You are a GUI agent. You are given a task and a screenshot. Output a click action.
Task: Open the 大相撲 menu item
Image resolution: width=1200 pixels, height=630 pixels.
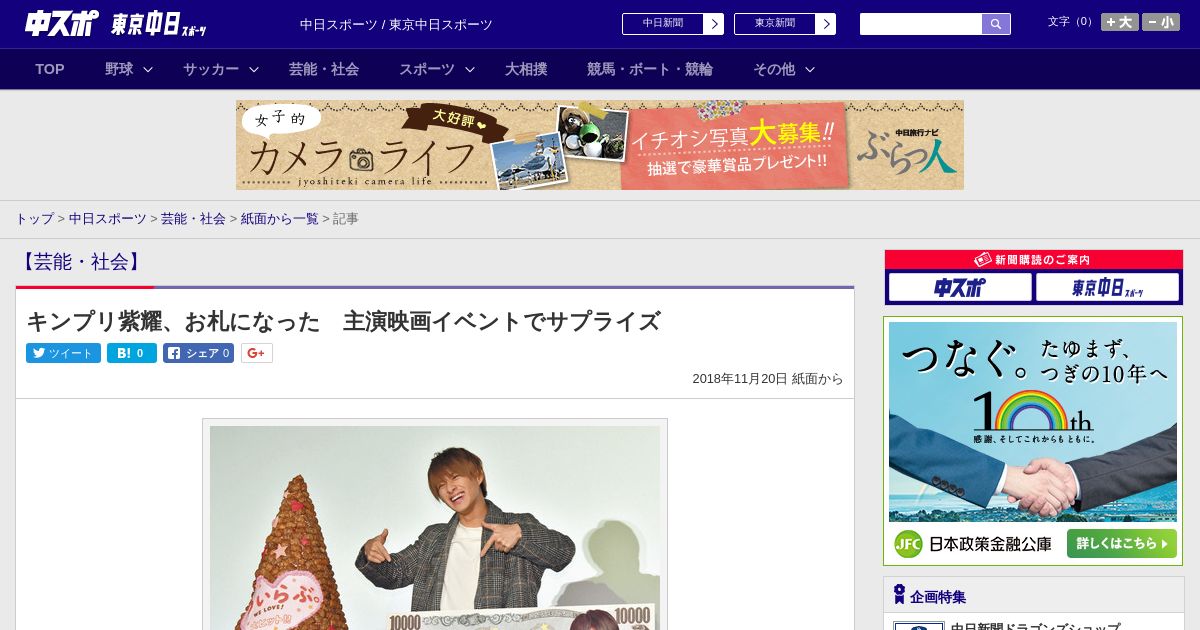click(x=526, y=69)
